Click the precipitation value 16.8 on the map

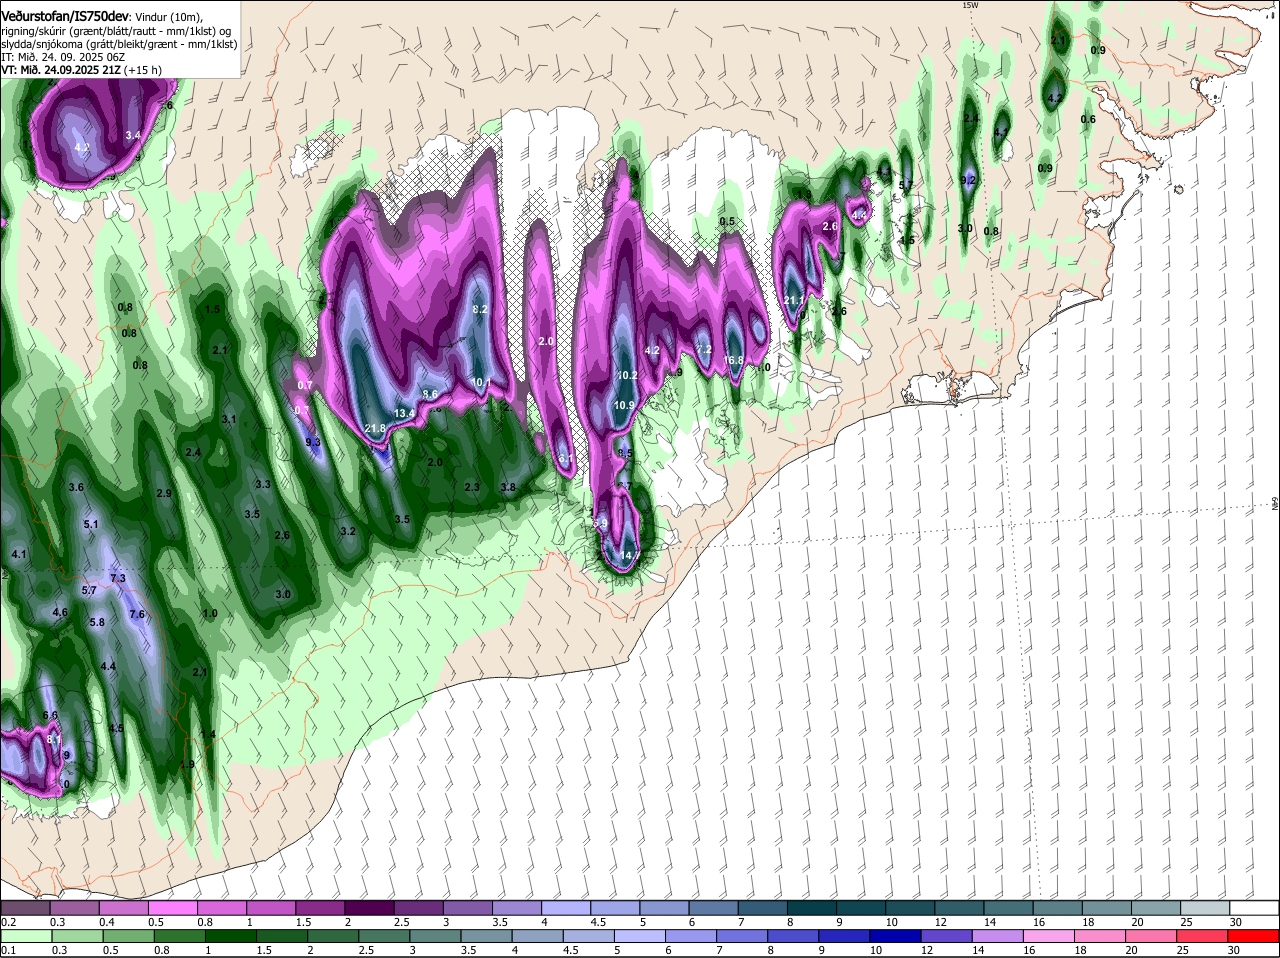[x=733, y=360]
